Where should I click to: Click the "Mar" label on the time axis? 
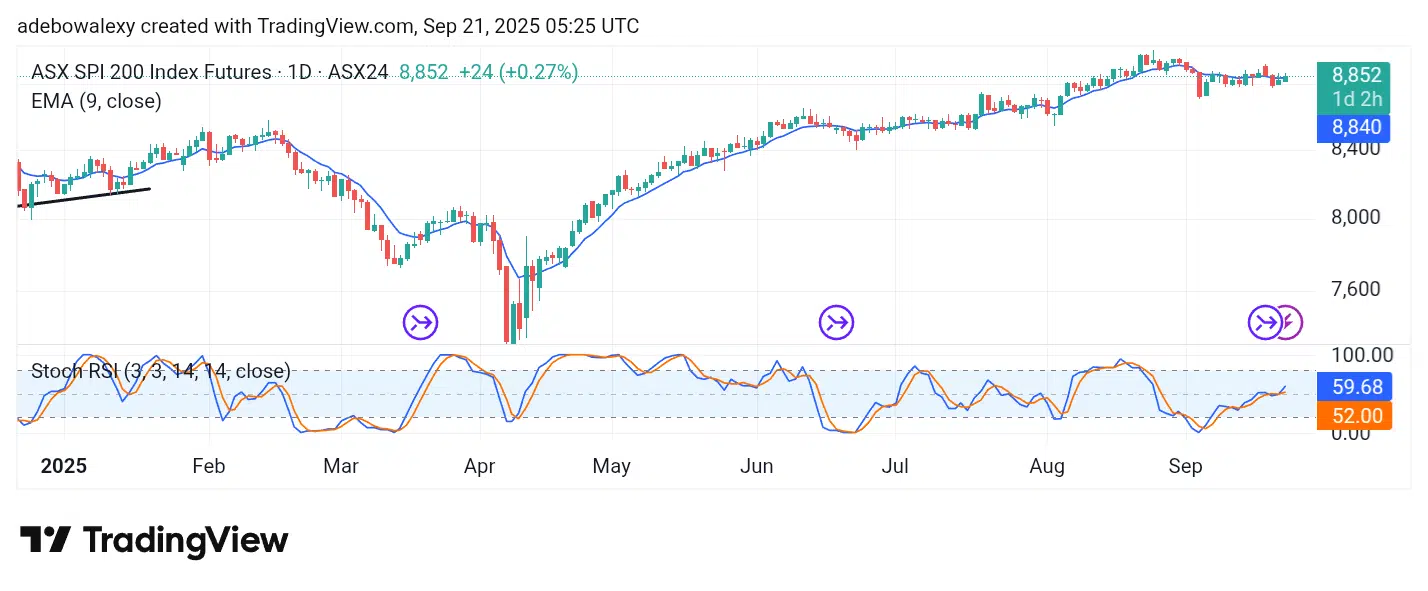[x=341, y=466]
